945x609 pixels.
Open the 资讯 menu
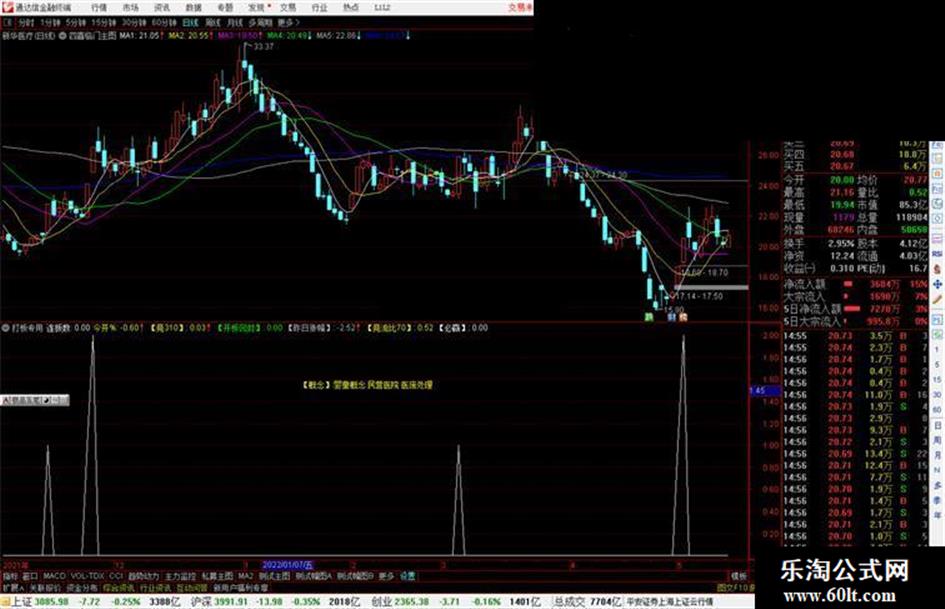(x=162, y=8)
